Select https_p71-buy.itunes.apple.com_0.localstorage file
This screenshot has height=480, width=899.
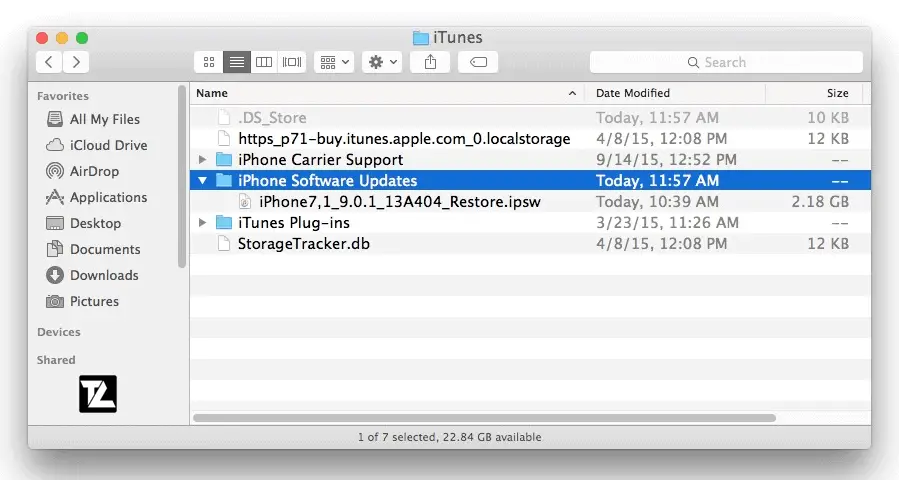click(x=404, y=139)
